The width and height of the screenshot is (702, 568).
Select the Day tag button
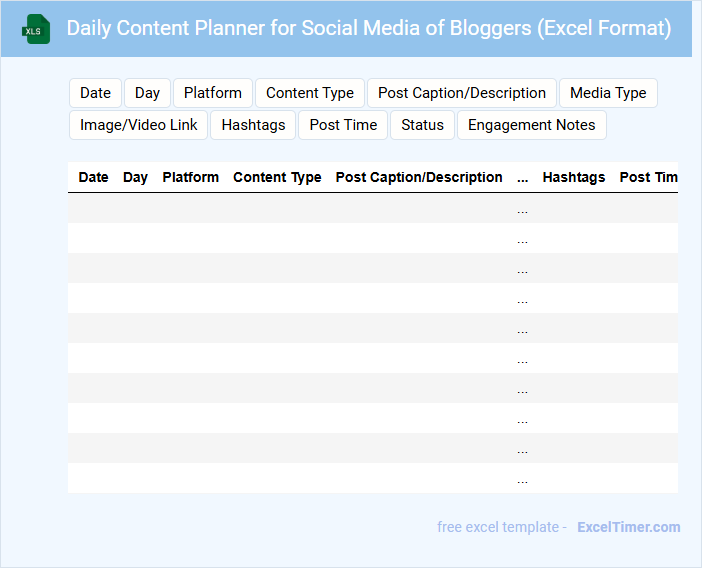(x=147, y=93)
